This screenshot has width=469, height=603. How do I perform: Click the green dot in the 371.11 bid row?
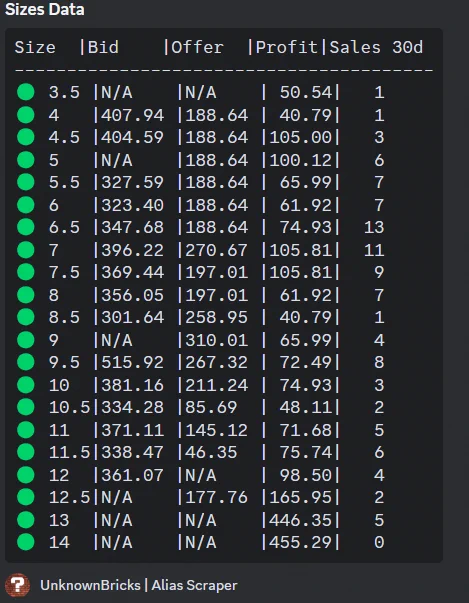(26, 430)
